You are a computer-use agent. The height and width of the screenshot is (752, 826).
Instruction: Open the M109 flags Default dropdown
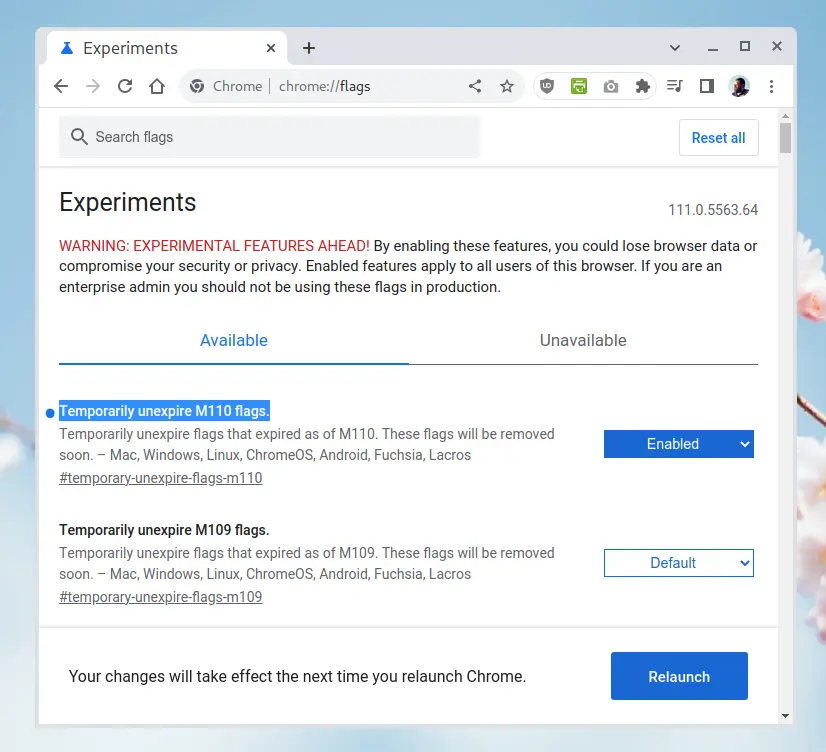point(678,563)
